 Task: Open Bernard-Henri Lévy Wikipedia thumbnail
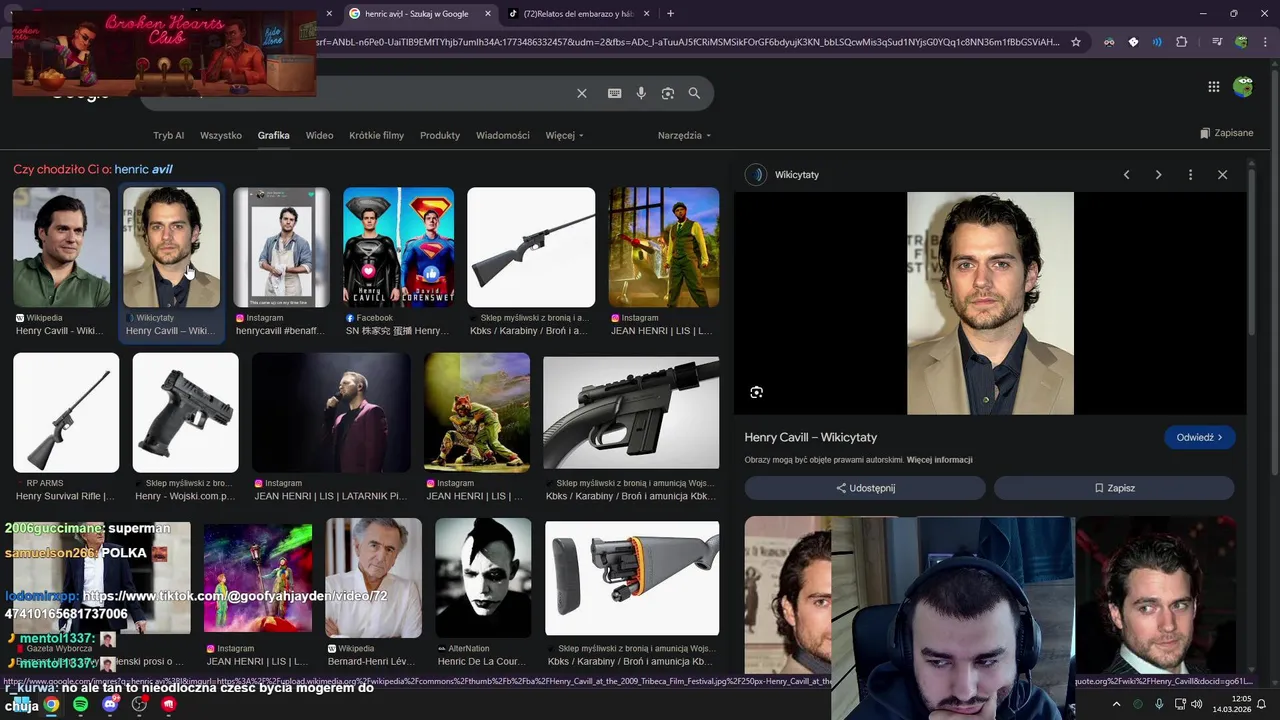373,577
